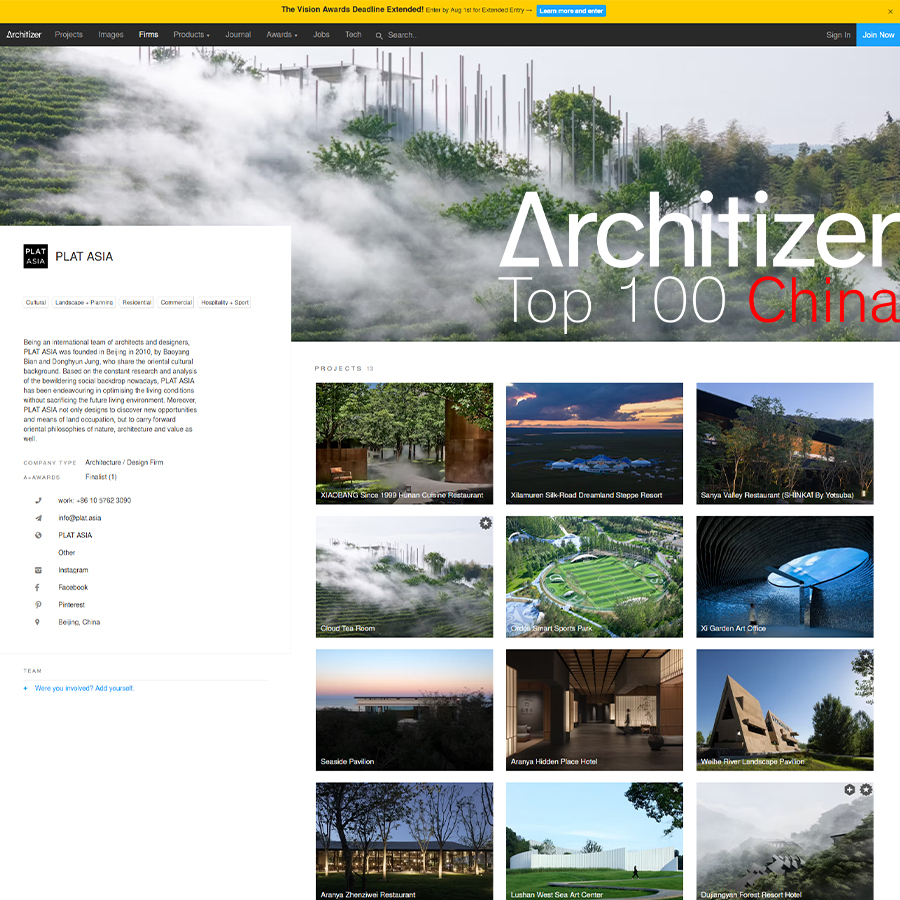This screenshot has width=900, height=900.
Task: Click the award badge on Cloud Tea Room
Action: (485, 523)
